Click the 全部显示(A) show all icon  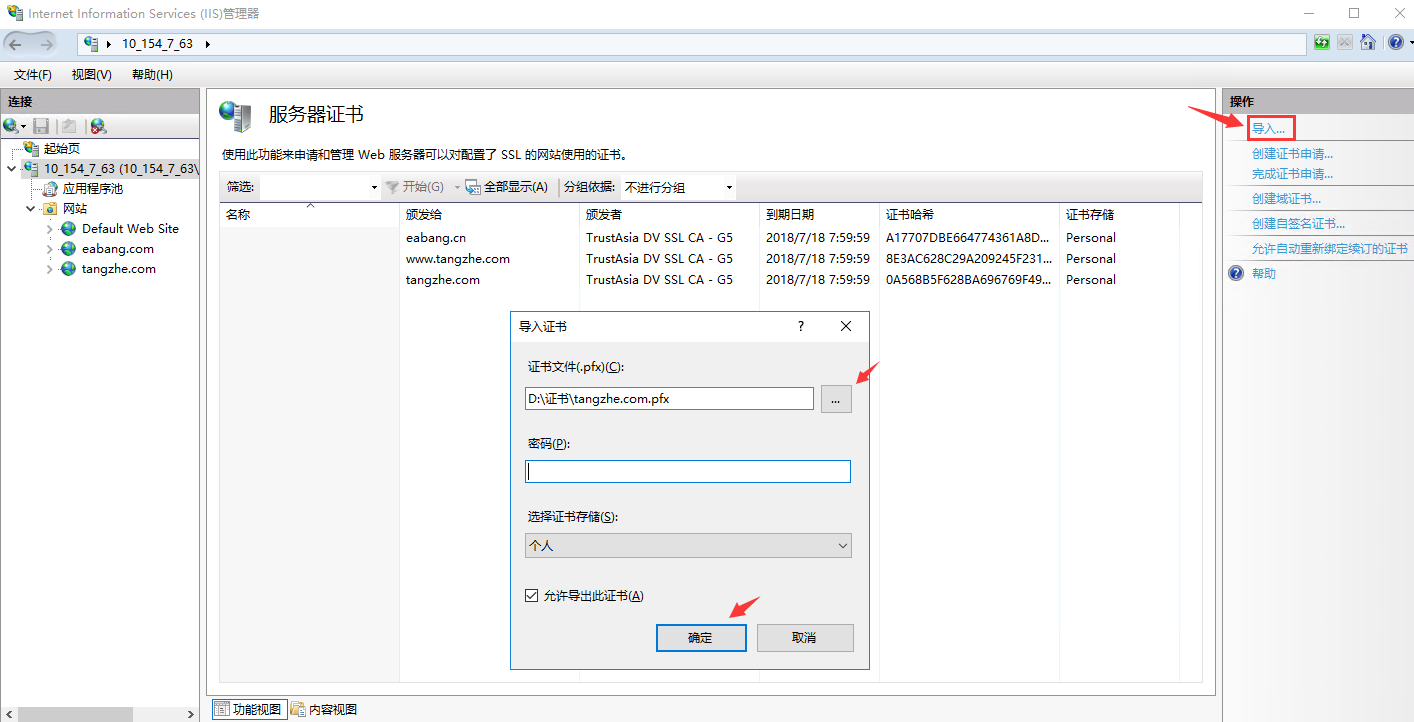(473, 187)
